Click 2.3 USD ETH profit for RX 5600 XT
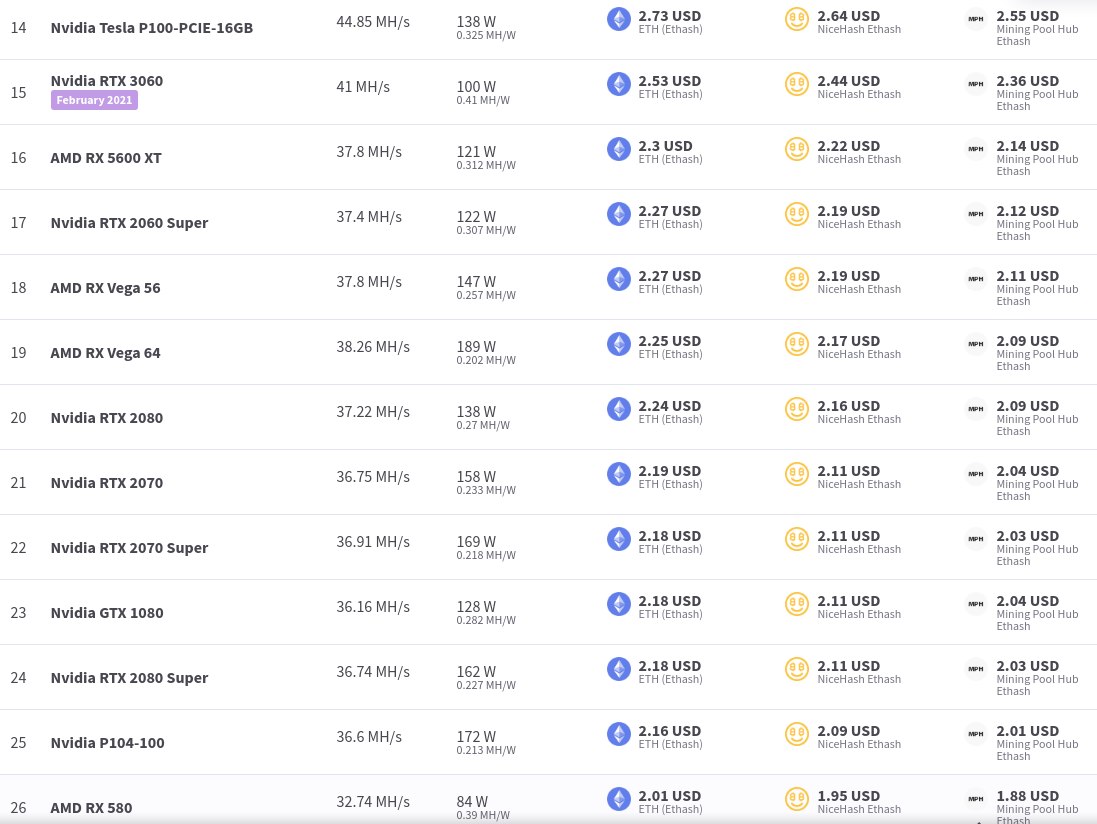The width and height of the screenshot is (1097, 824). pos(665,146)
